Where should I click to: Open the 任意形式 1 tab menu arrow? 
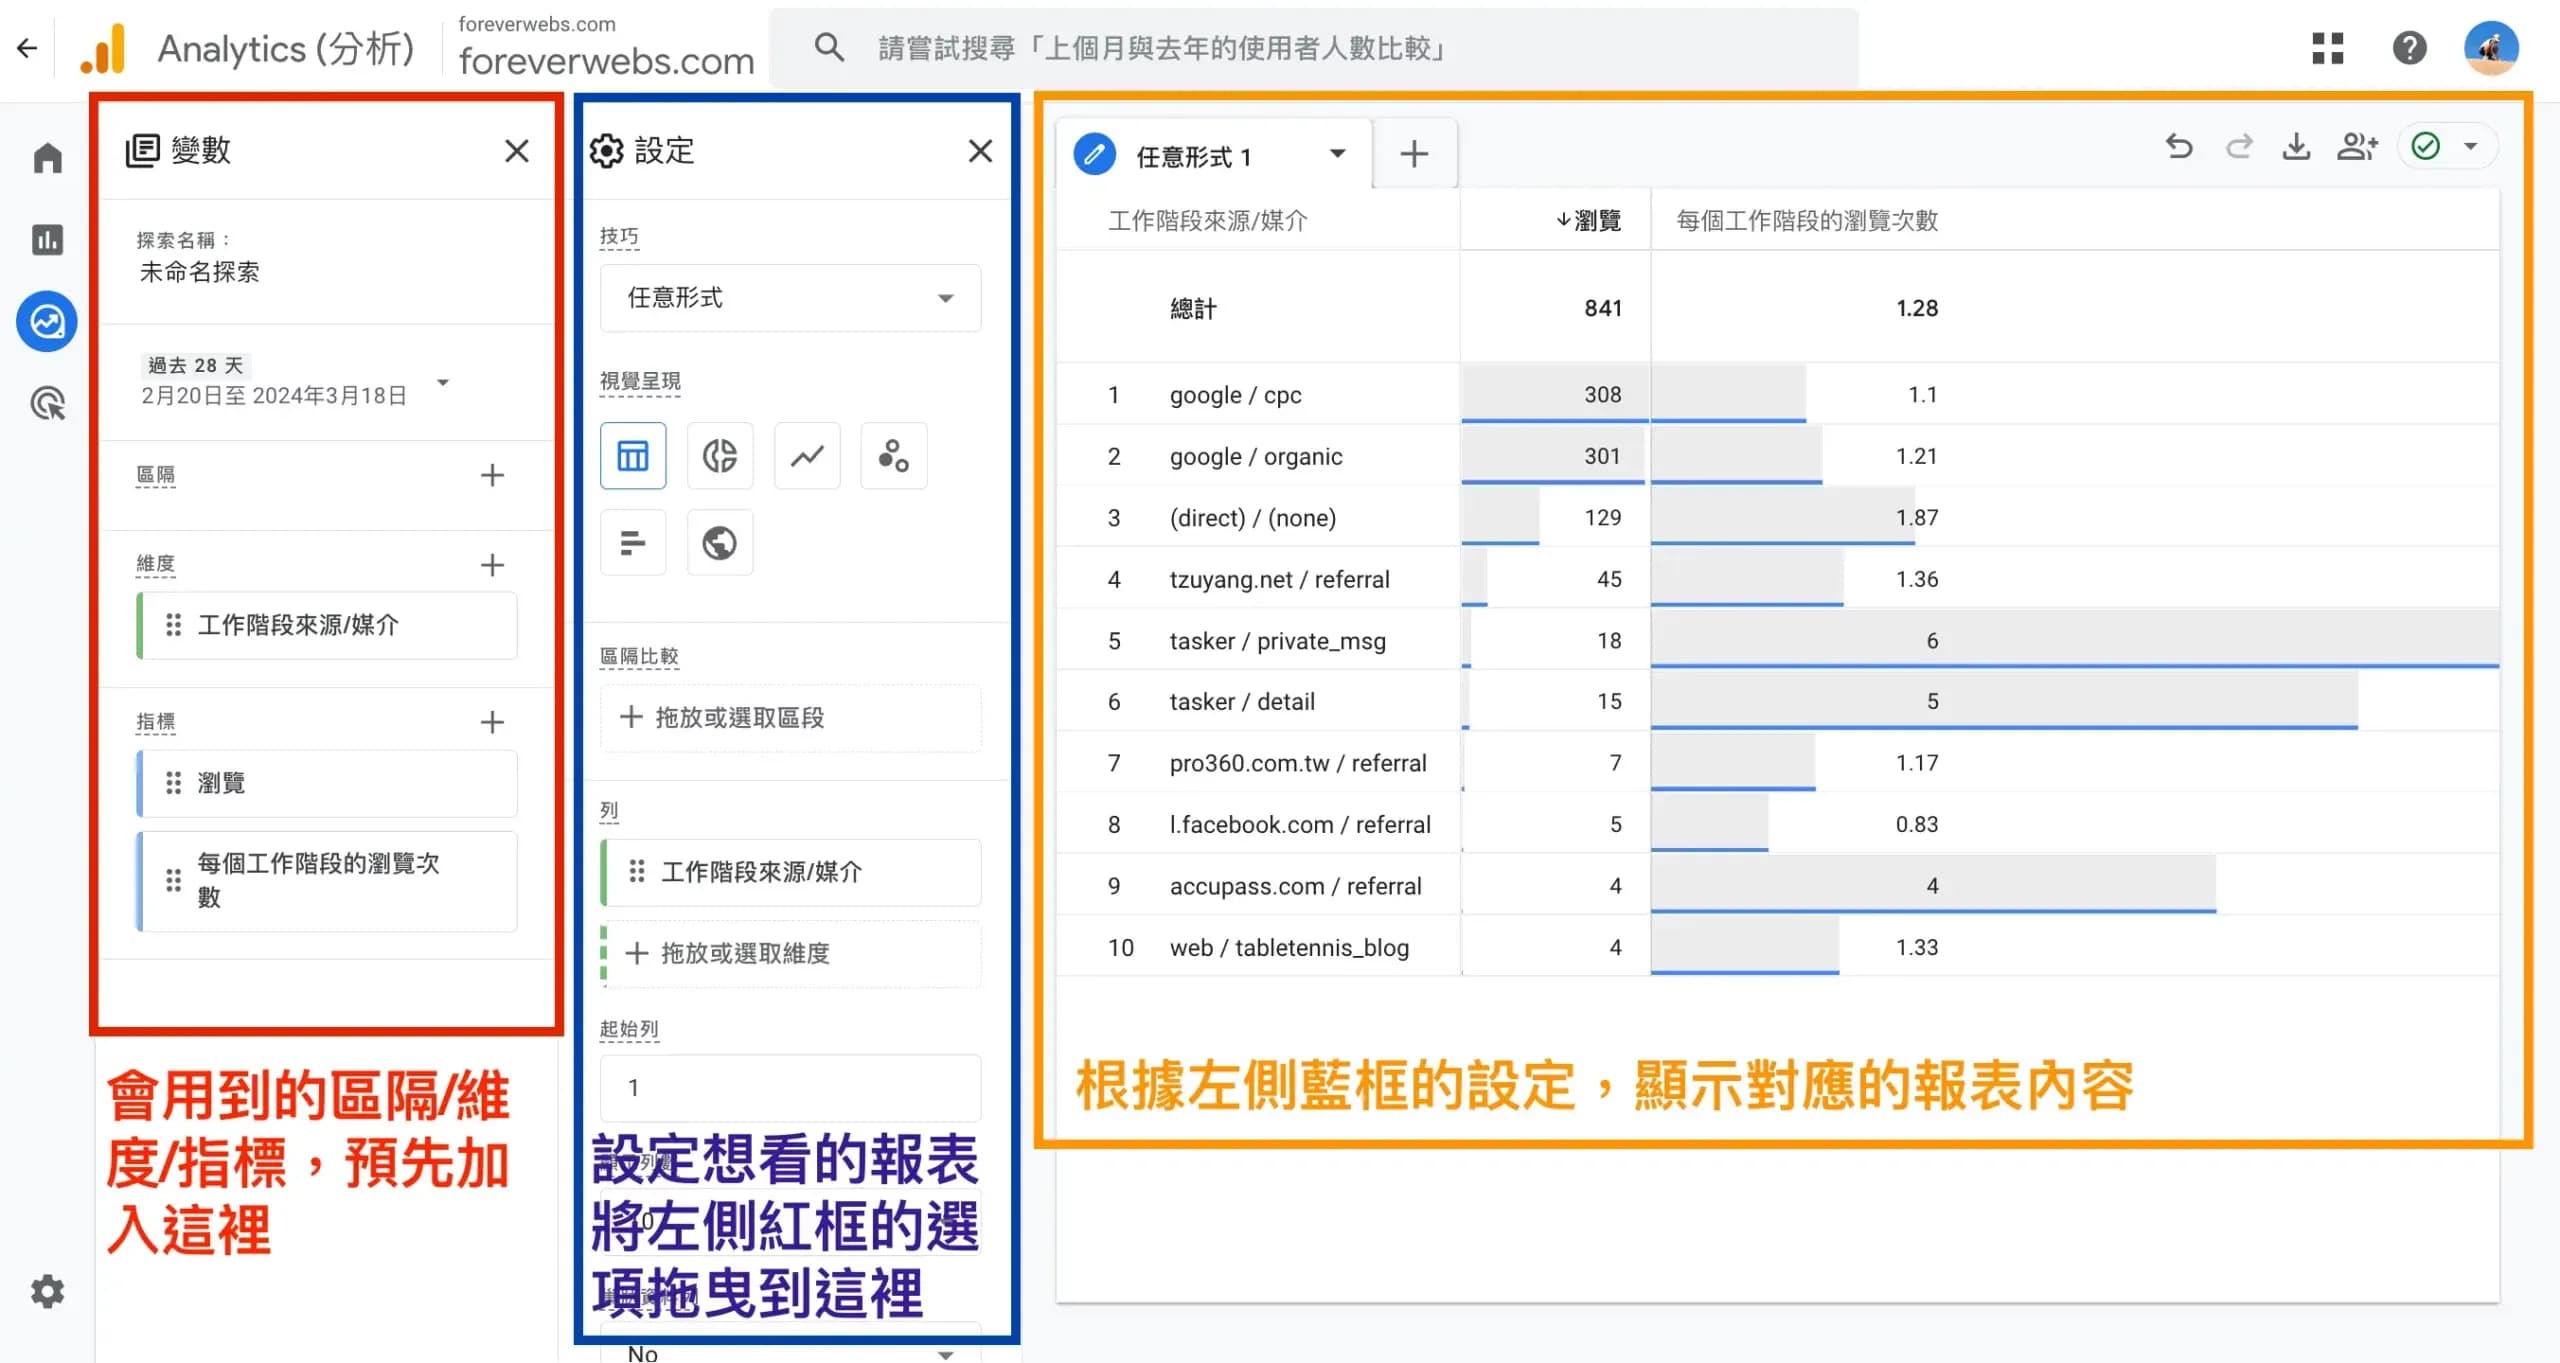click(1337, 154)
